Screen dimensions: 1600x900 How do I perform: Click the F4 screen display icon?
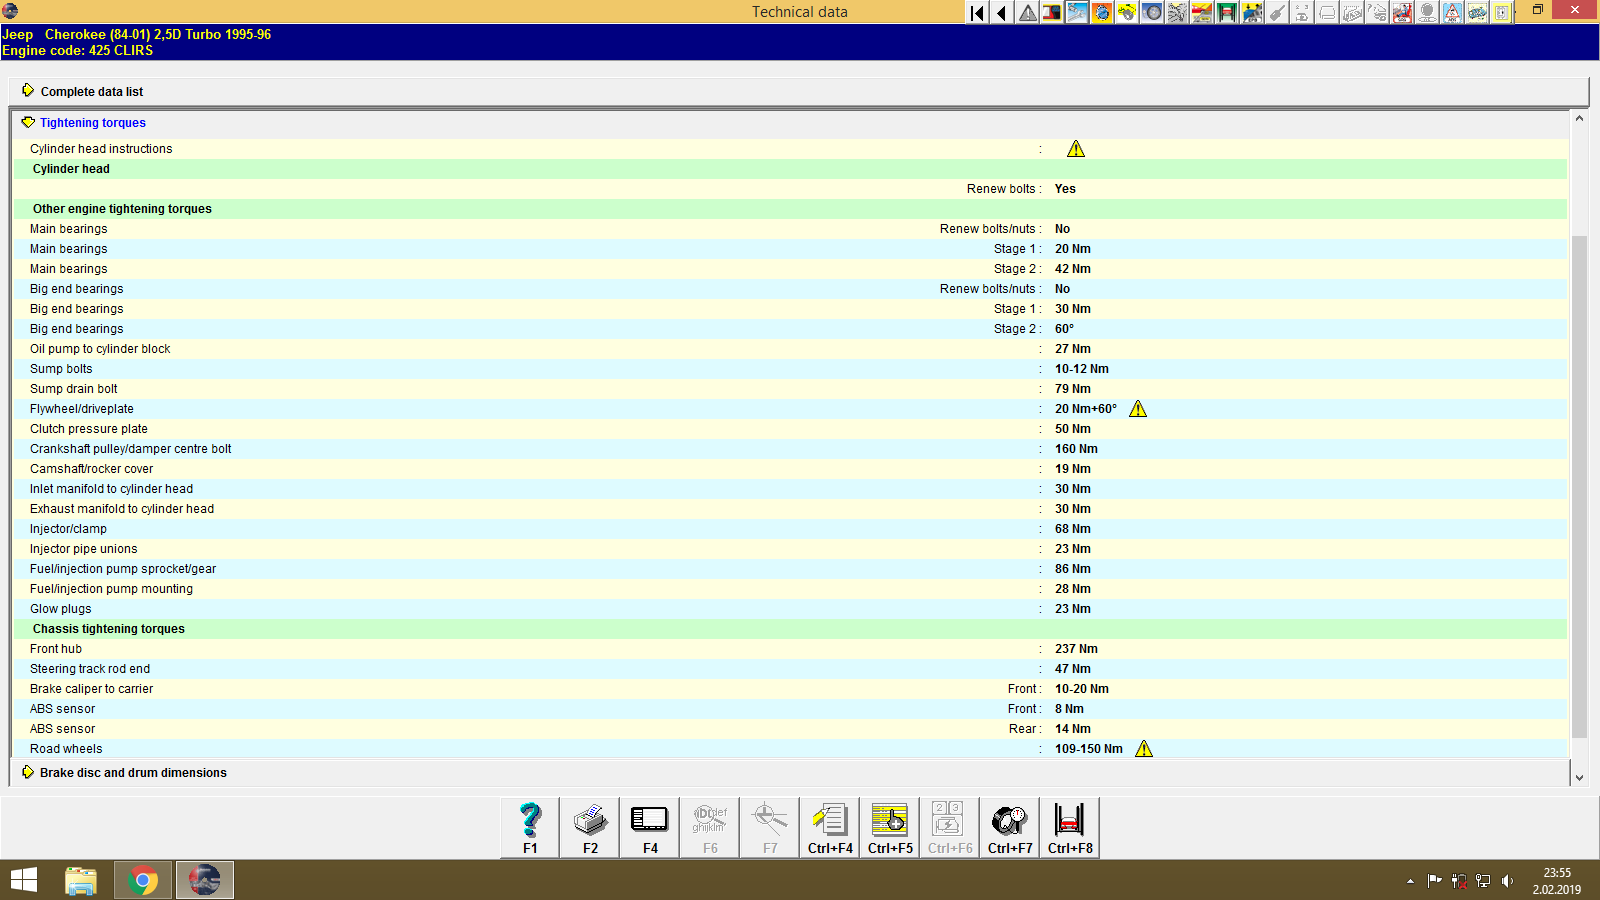coord(649,820)
